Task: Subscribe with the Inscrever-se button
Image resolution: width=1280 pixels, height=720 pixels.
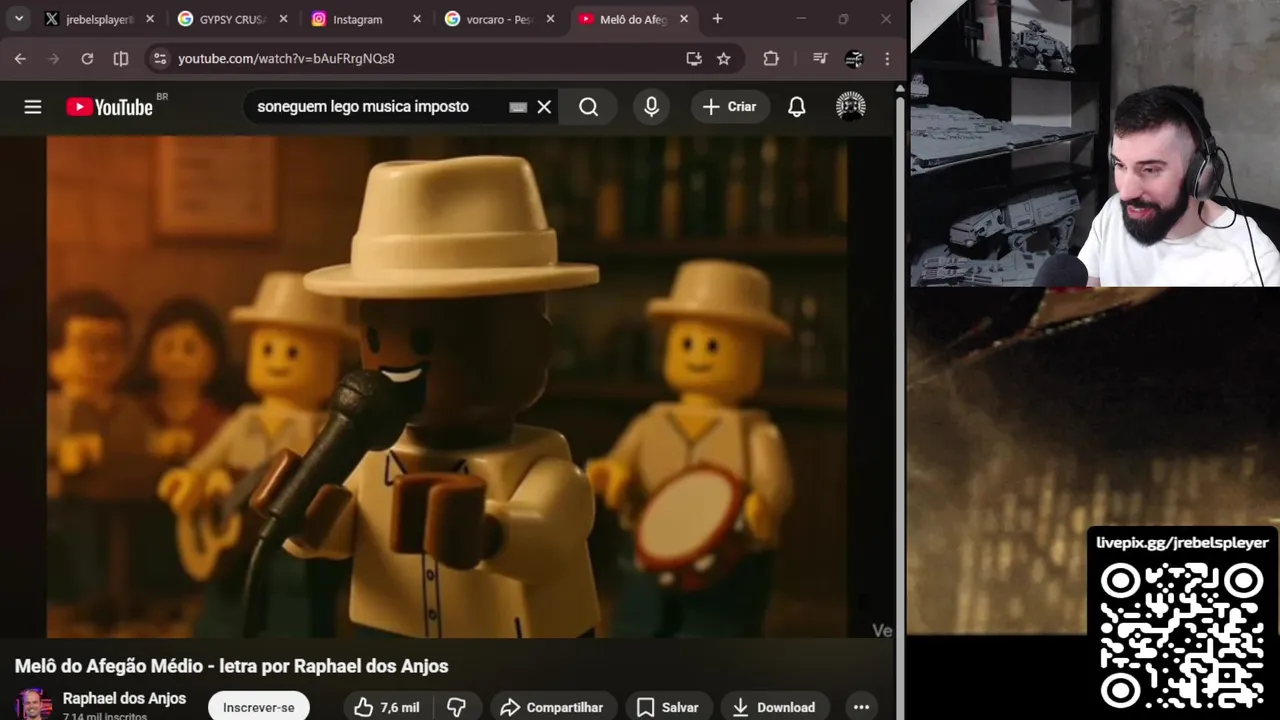Action: point(259,706)
